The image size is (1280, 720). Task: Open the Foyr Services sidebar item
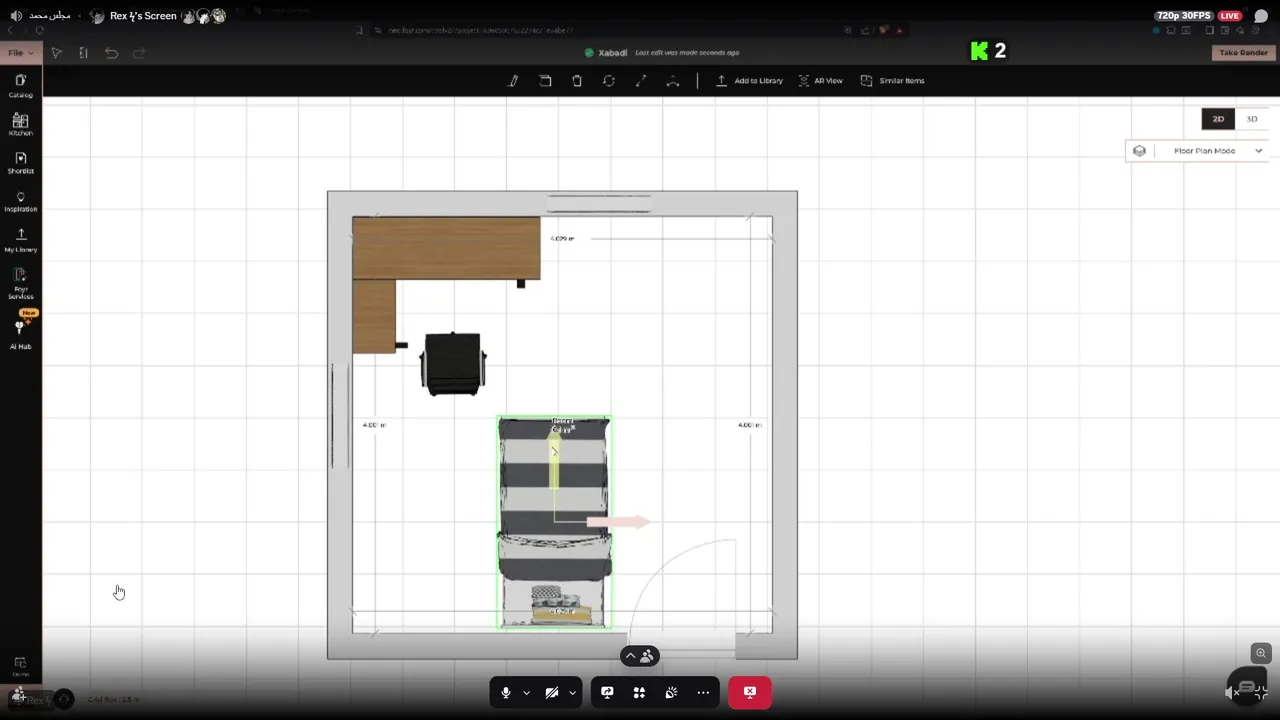point(20,284)
